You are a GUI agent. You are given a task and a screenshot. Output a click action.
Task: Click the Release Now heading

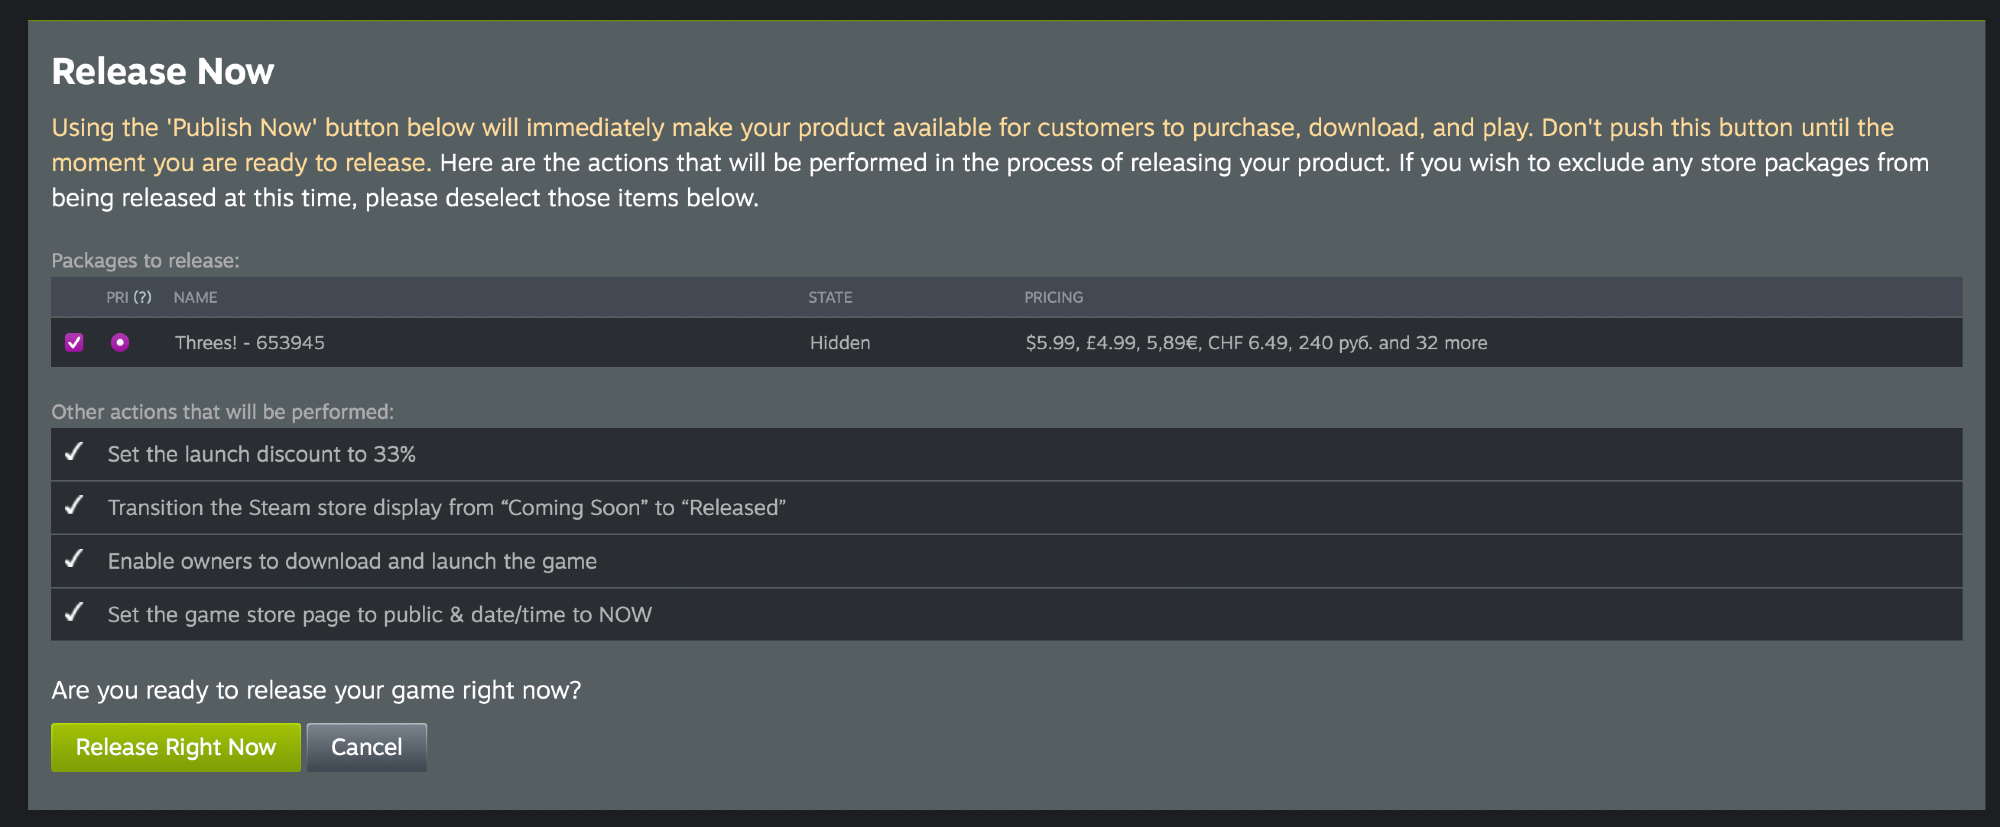163,72
